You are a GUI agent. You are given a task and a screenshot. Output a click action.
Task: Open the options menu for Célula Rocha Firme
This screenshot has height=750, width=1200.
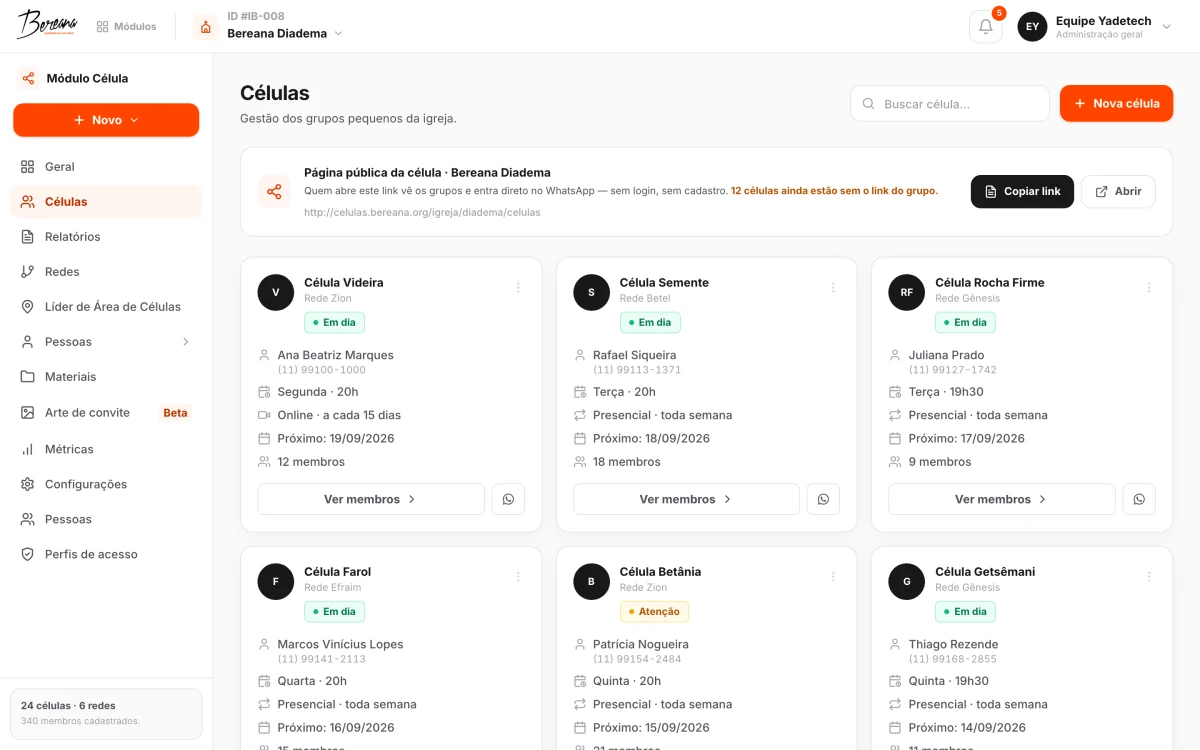1149,288
